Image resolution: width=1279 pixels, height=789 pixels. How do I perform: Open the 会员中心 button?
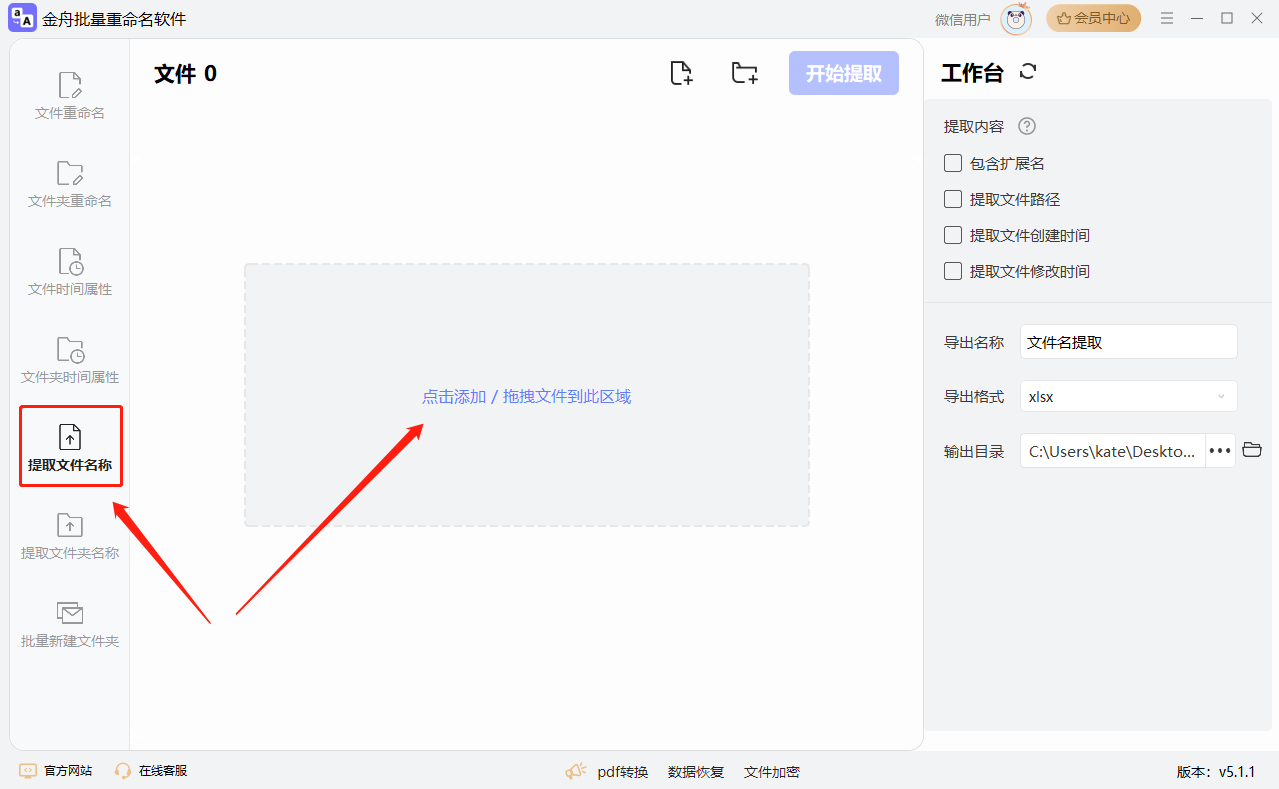(1093, 18)
